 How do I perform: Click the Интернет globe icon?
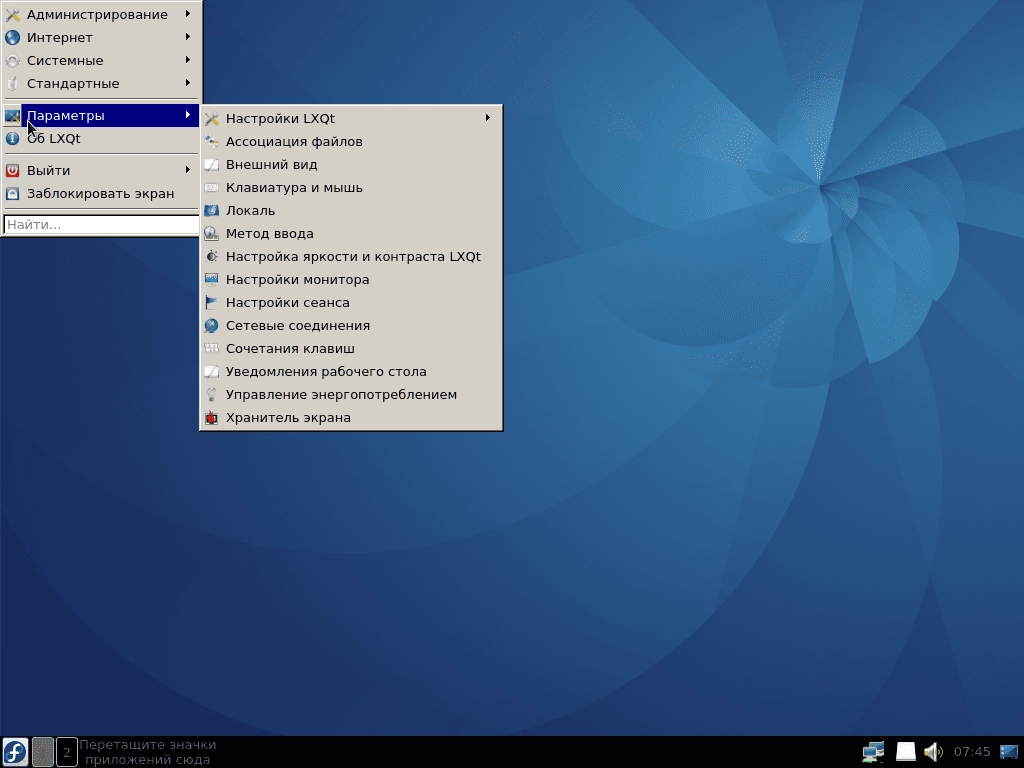(x=12, y=37)
